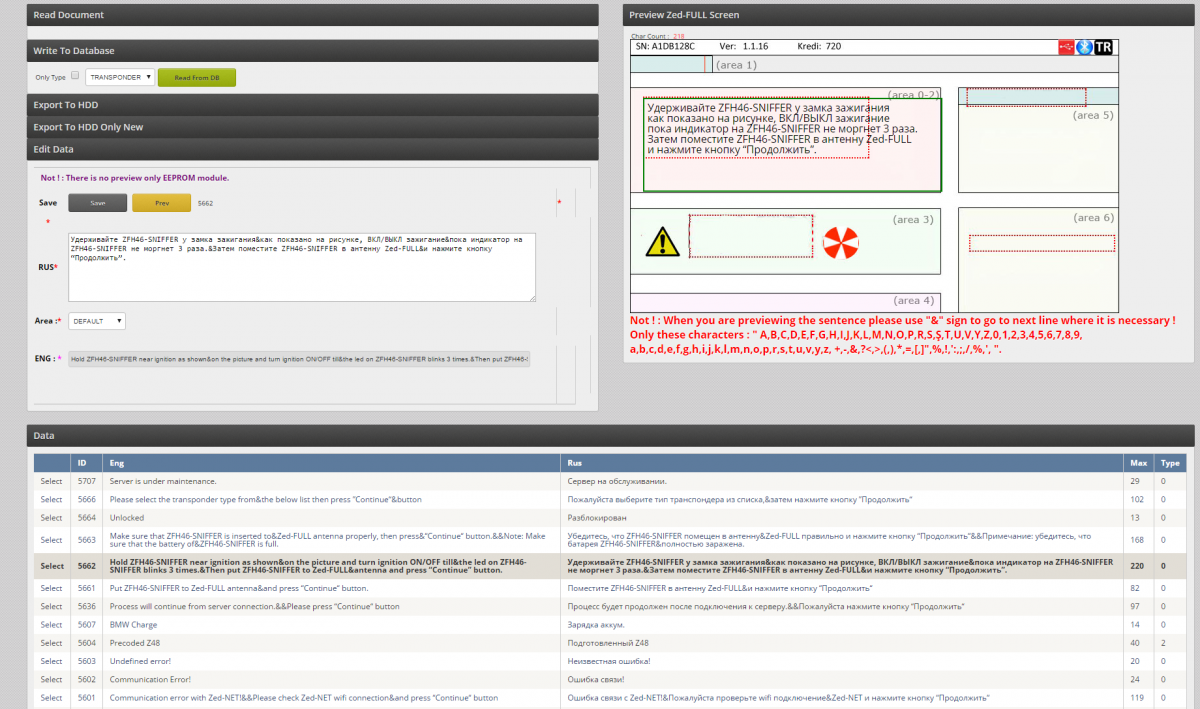Click the Ver: 1.1.16 text
The width and height of the screenshot is (1200, 709).
click(746, 46)
